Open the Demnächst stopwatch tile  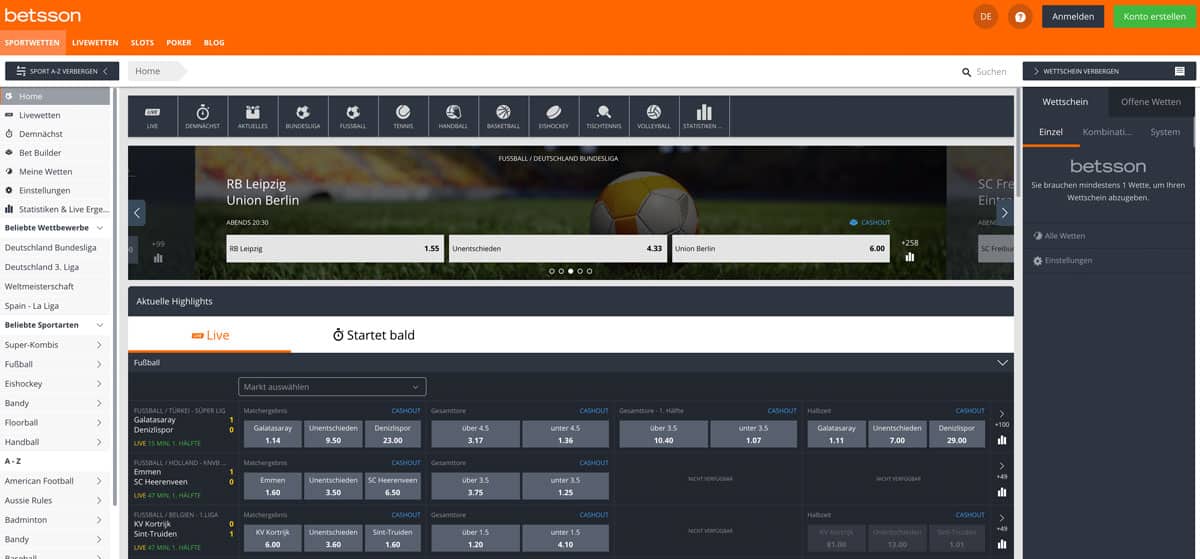203,116
